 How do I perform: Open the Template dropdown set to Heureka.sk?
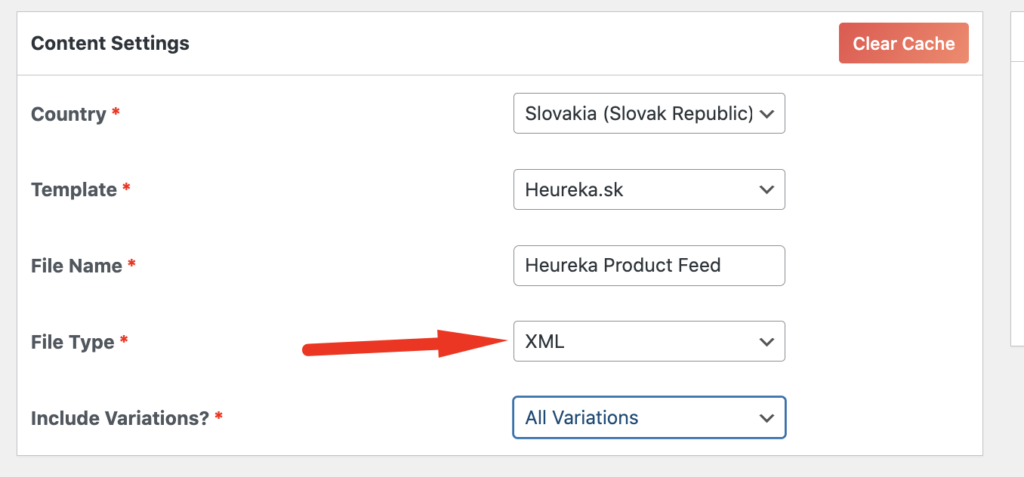[649, 189]
